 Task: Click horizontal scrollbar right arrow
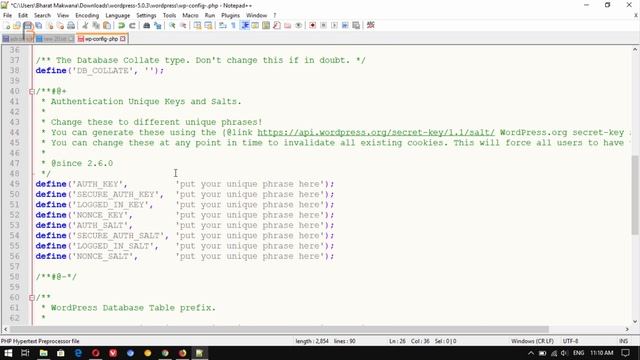[x=627, y=329]
